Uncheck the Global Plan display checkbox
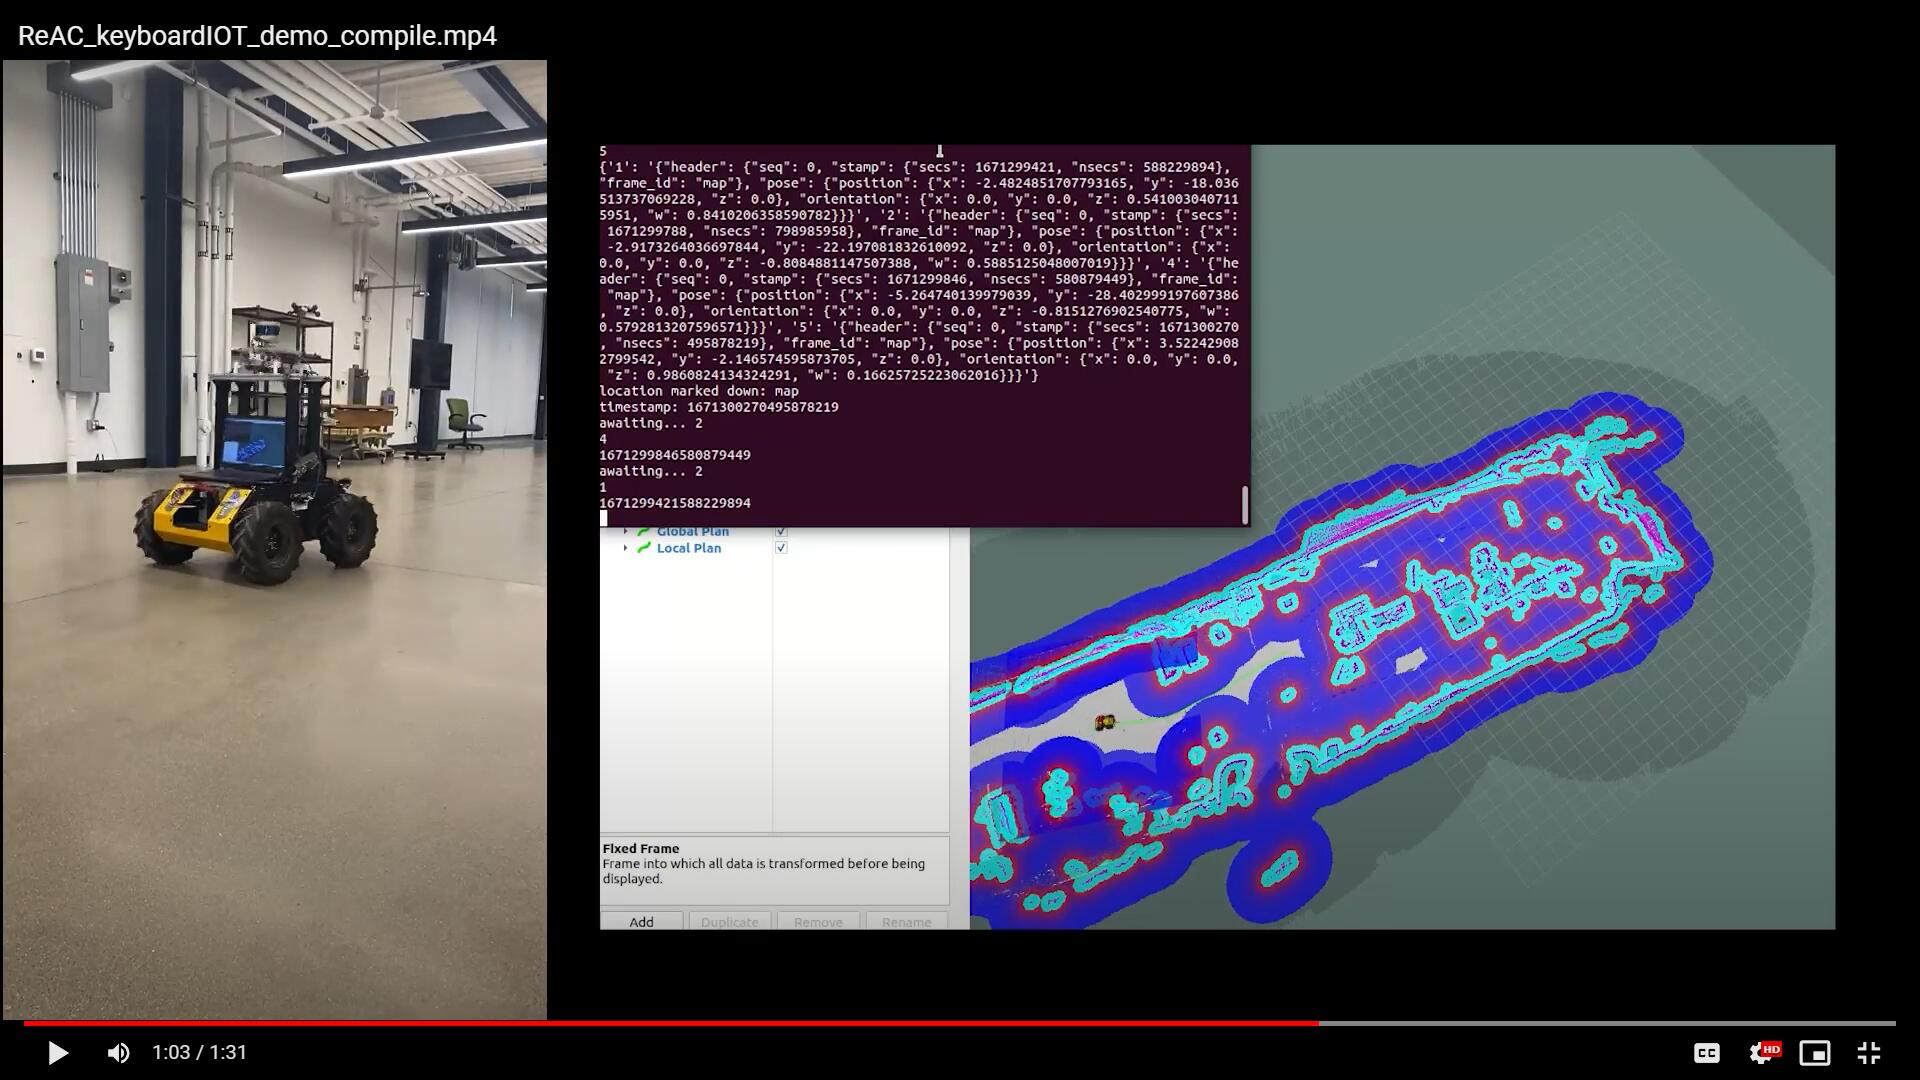 pos(781,532)
